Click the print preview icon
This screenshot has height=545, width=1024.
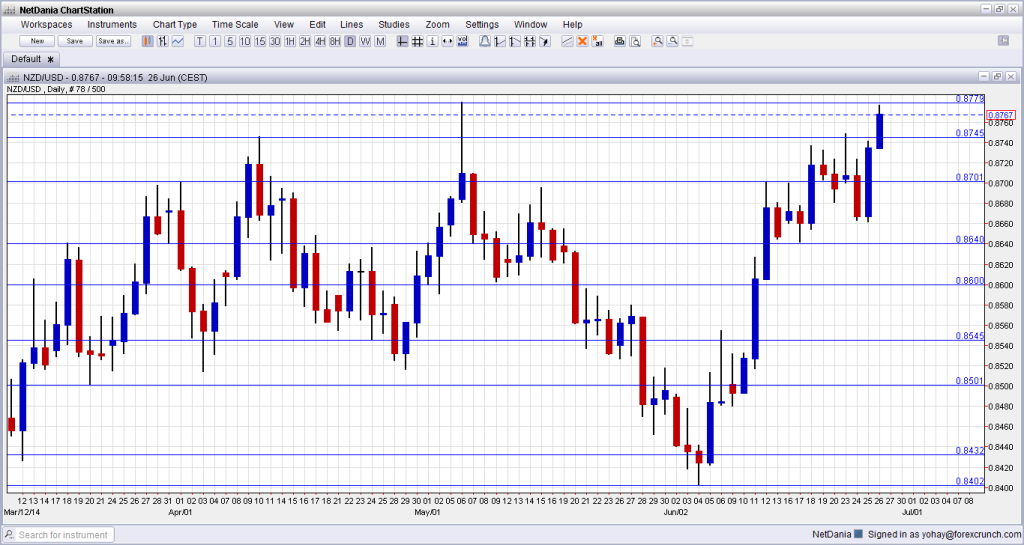click(635, 41)
